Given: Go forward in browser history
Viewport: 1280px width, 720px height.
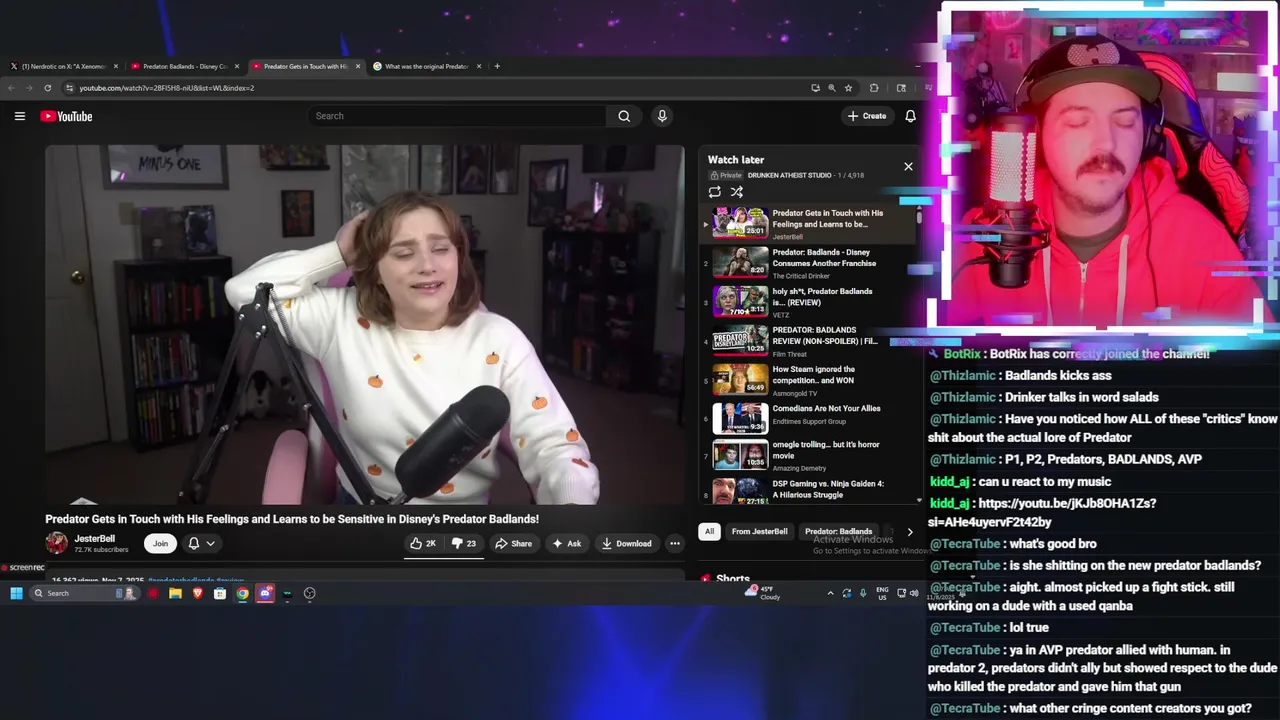Looking at the screenshot, I should 29,88.
